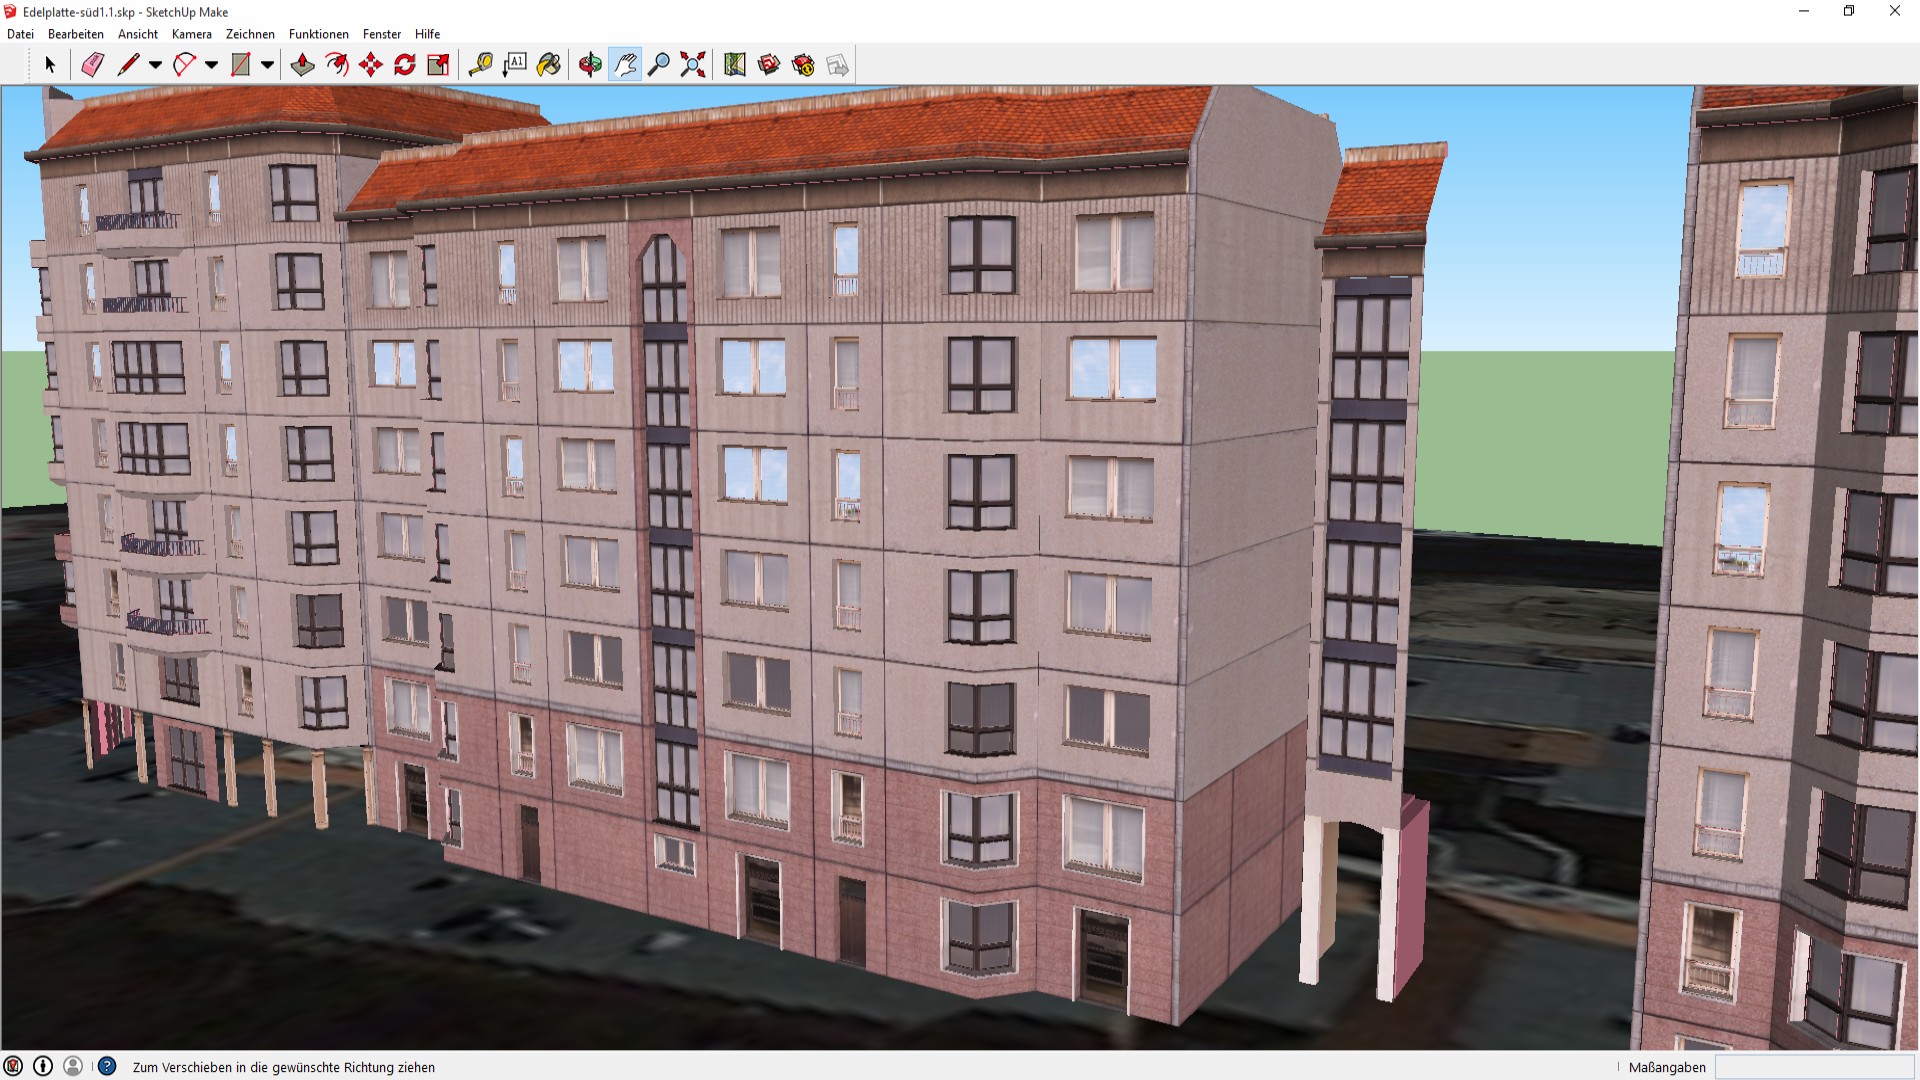Toggle the Pan hand tool

[625, 65]
